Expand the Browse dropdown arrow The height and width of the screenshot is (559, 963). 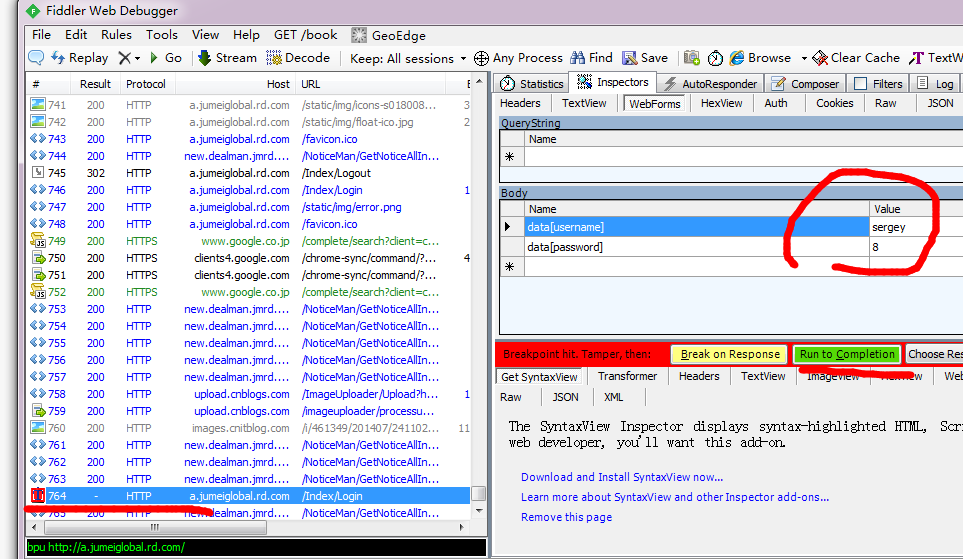pyautogui.click(x=804, y=58)
